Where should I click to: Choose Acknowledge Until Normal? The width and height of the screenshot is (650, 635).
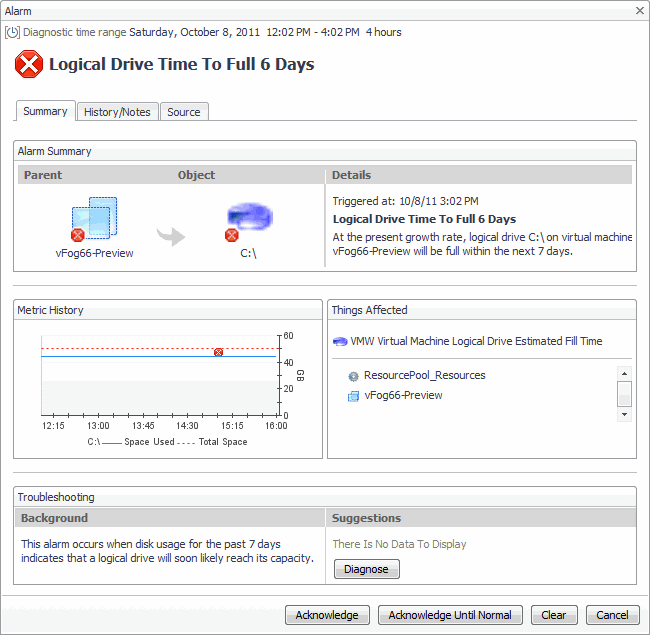[450, 615]
